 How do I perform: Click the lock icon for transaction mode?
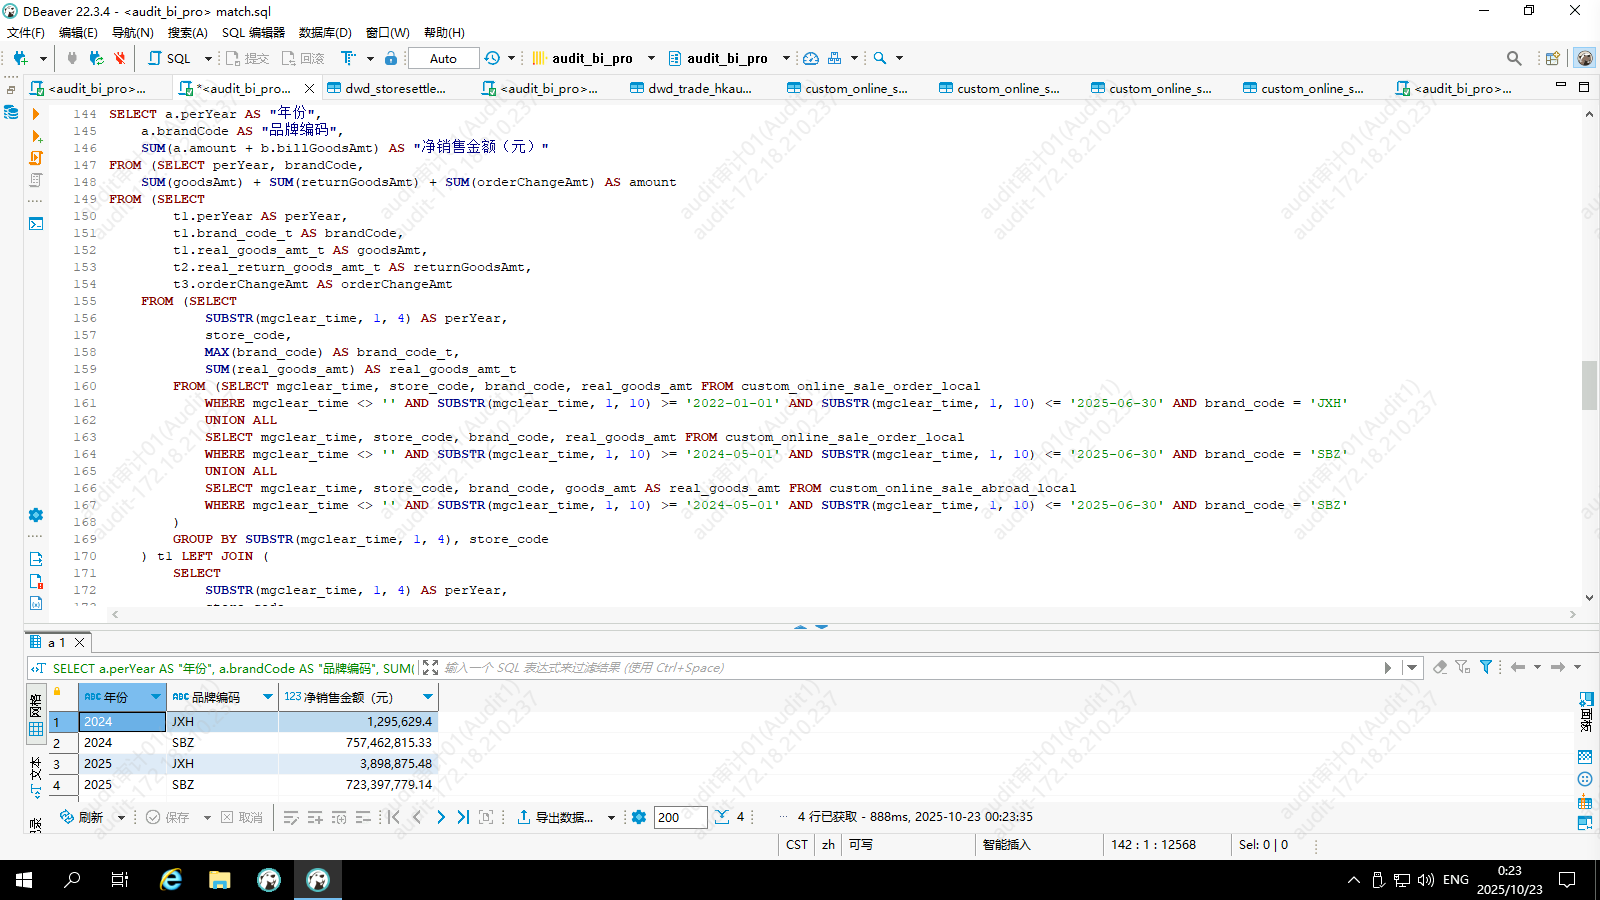391,58
